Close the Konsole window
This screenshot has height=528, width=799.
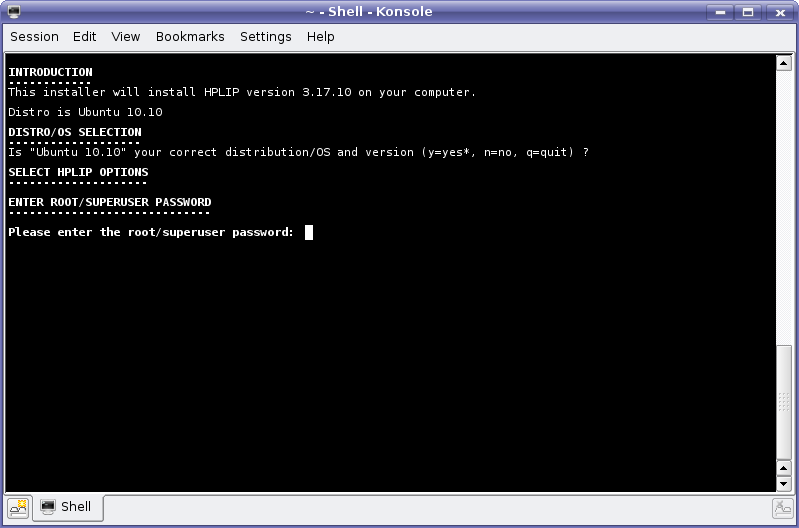(x=779, y=12)
